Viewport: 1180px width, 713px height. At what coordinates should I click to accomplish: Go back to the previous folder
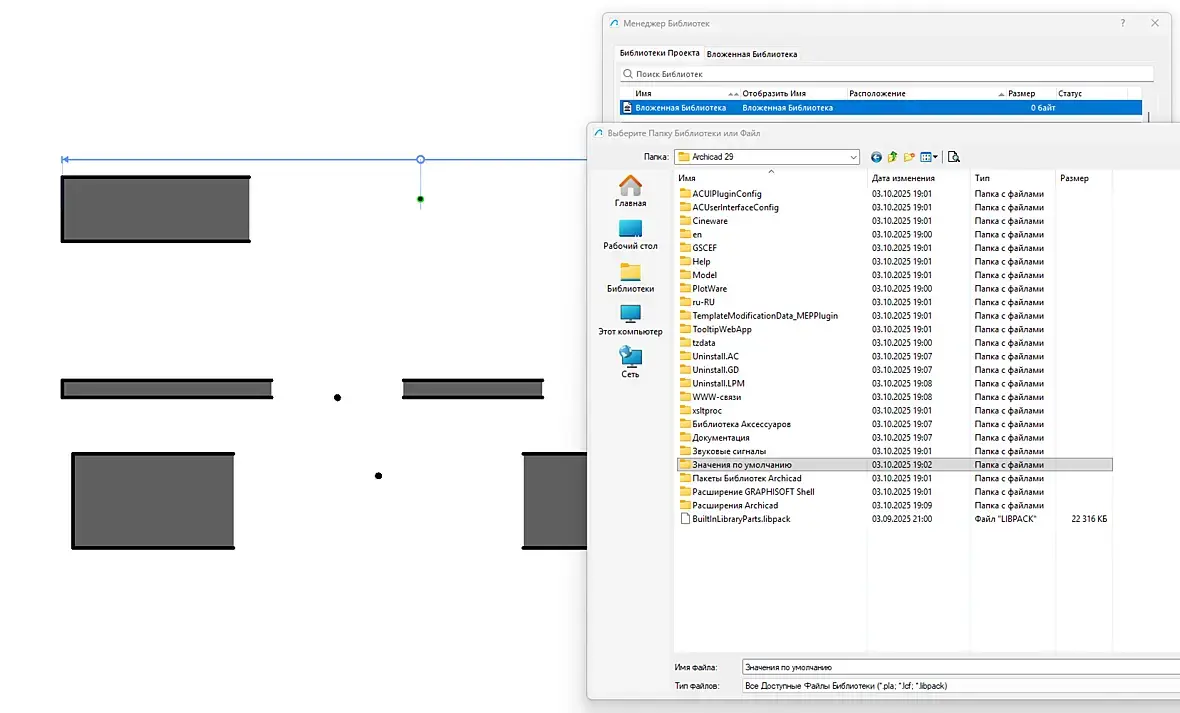(x=876, y=157)
